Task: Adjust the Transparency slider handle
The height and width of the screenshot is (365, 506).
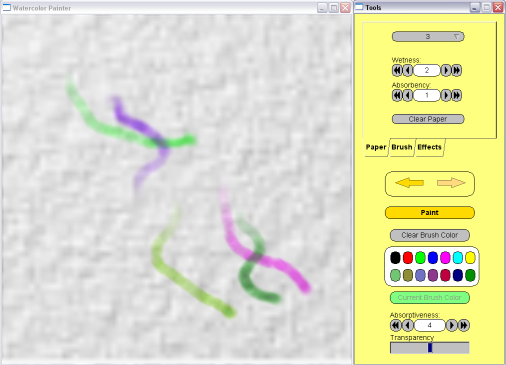Action: point(430,348)
